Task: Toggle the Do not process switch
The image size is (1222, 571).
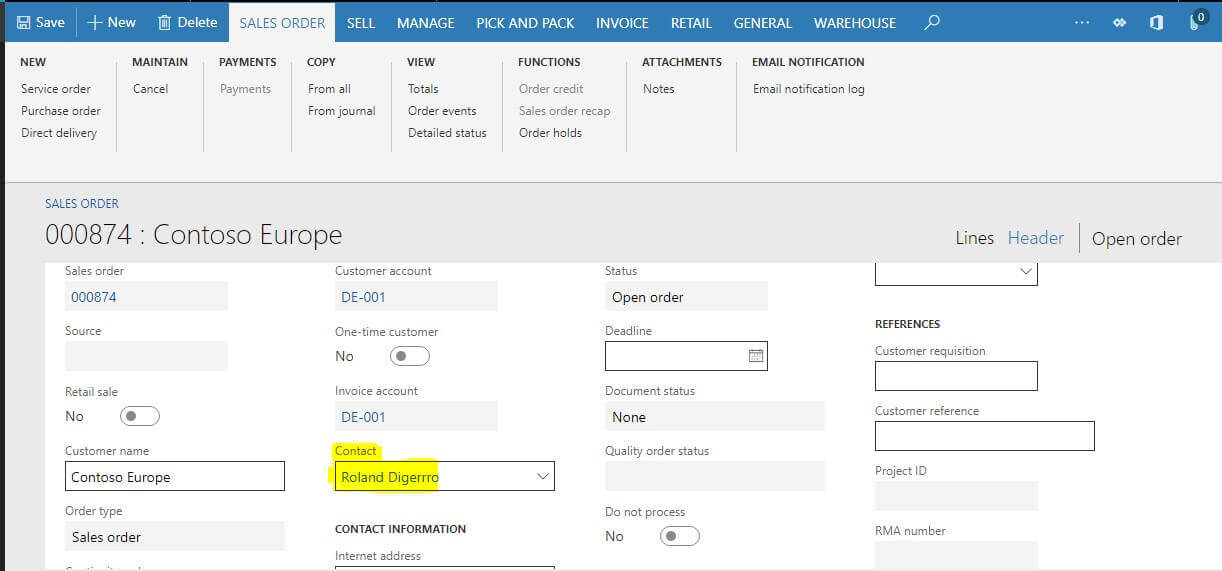Action: [x=680, y=536]
